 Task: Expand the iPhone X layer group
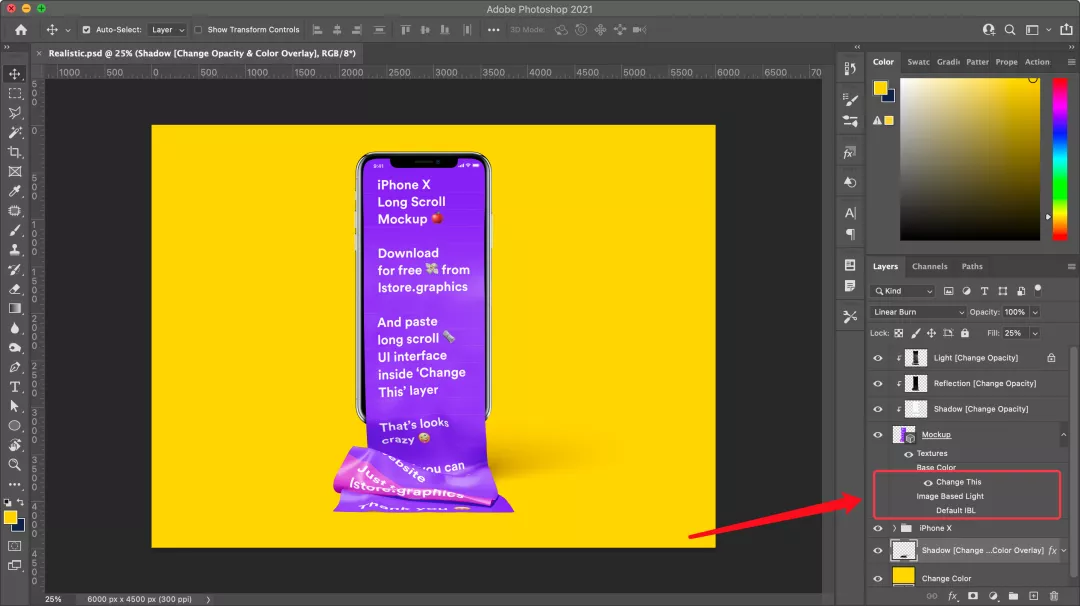pos(894,528)
